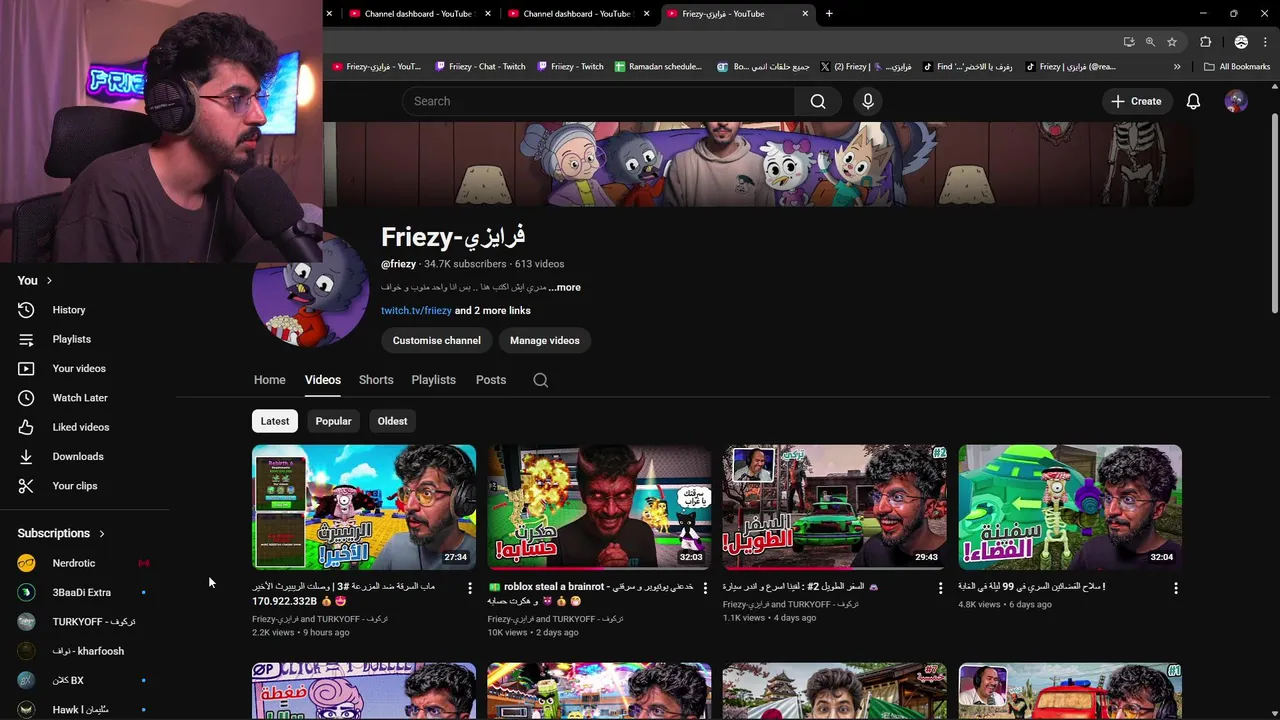Close the Friezy YouTube browser tab
The width and height of the screenshot is (1280, 720).
pyautogui.click(x=805, y=13)
